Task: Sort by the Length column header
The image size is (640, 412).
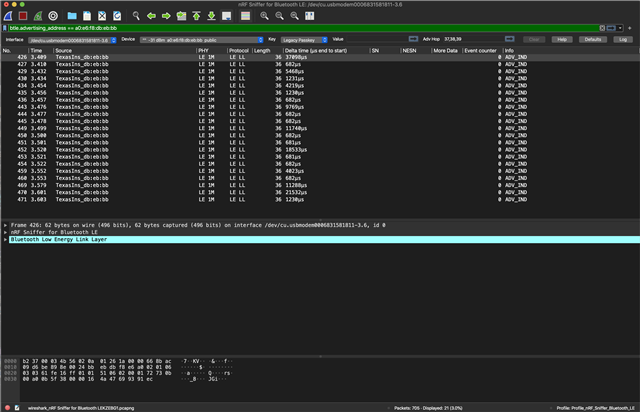Action: pos(267,51)
